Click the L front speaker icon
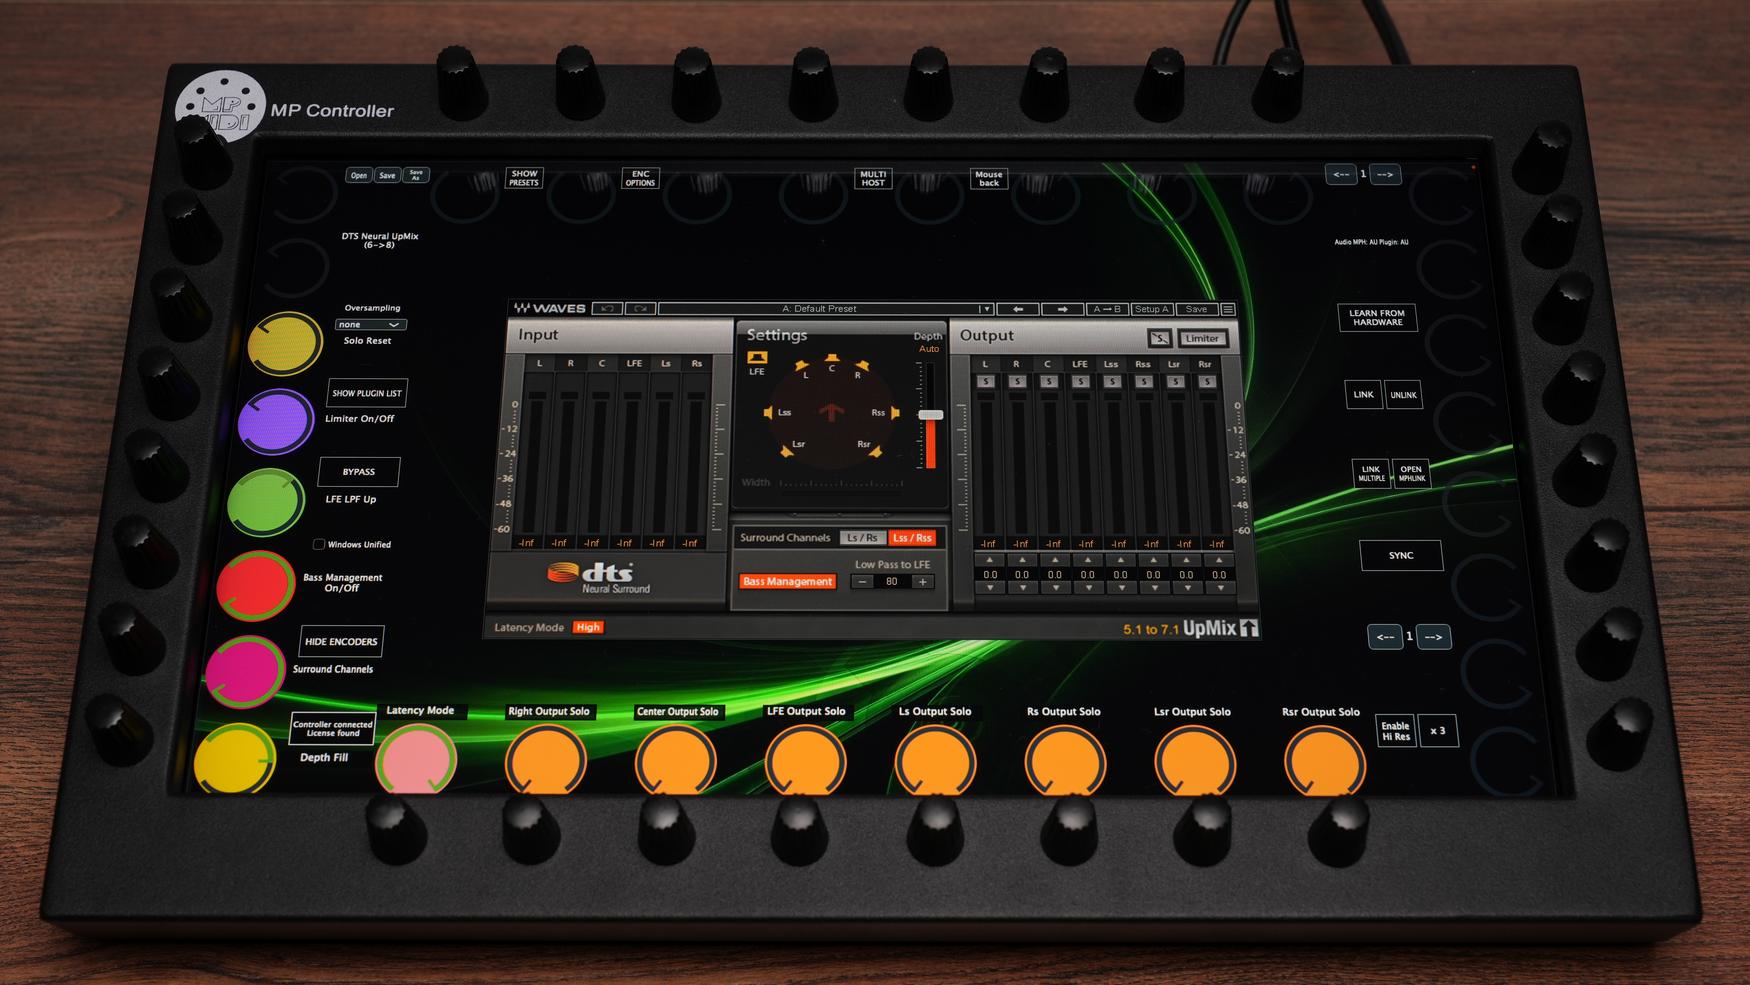 point(801,366)
